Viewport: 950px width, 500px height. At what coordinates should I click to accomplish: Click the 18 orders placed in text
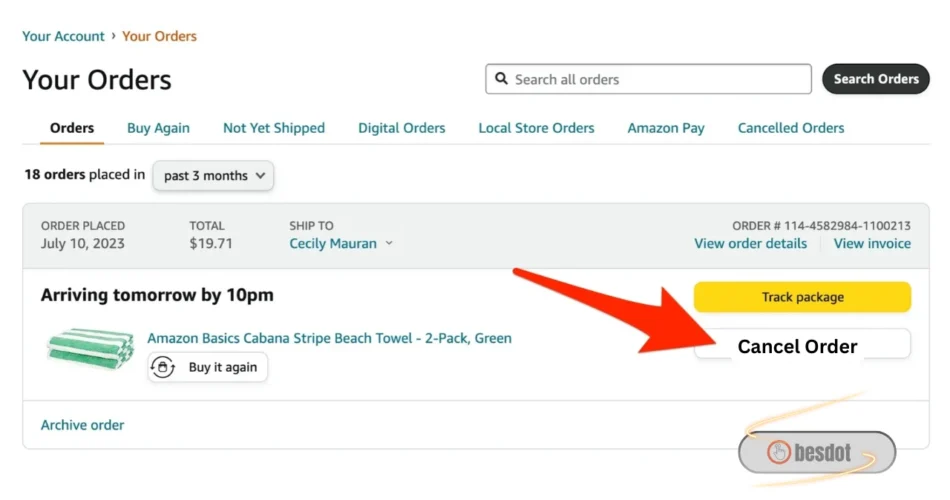point(85,175)
